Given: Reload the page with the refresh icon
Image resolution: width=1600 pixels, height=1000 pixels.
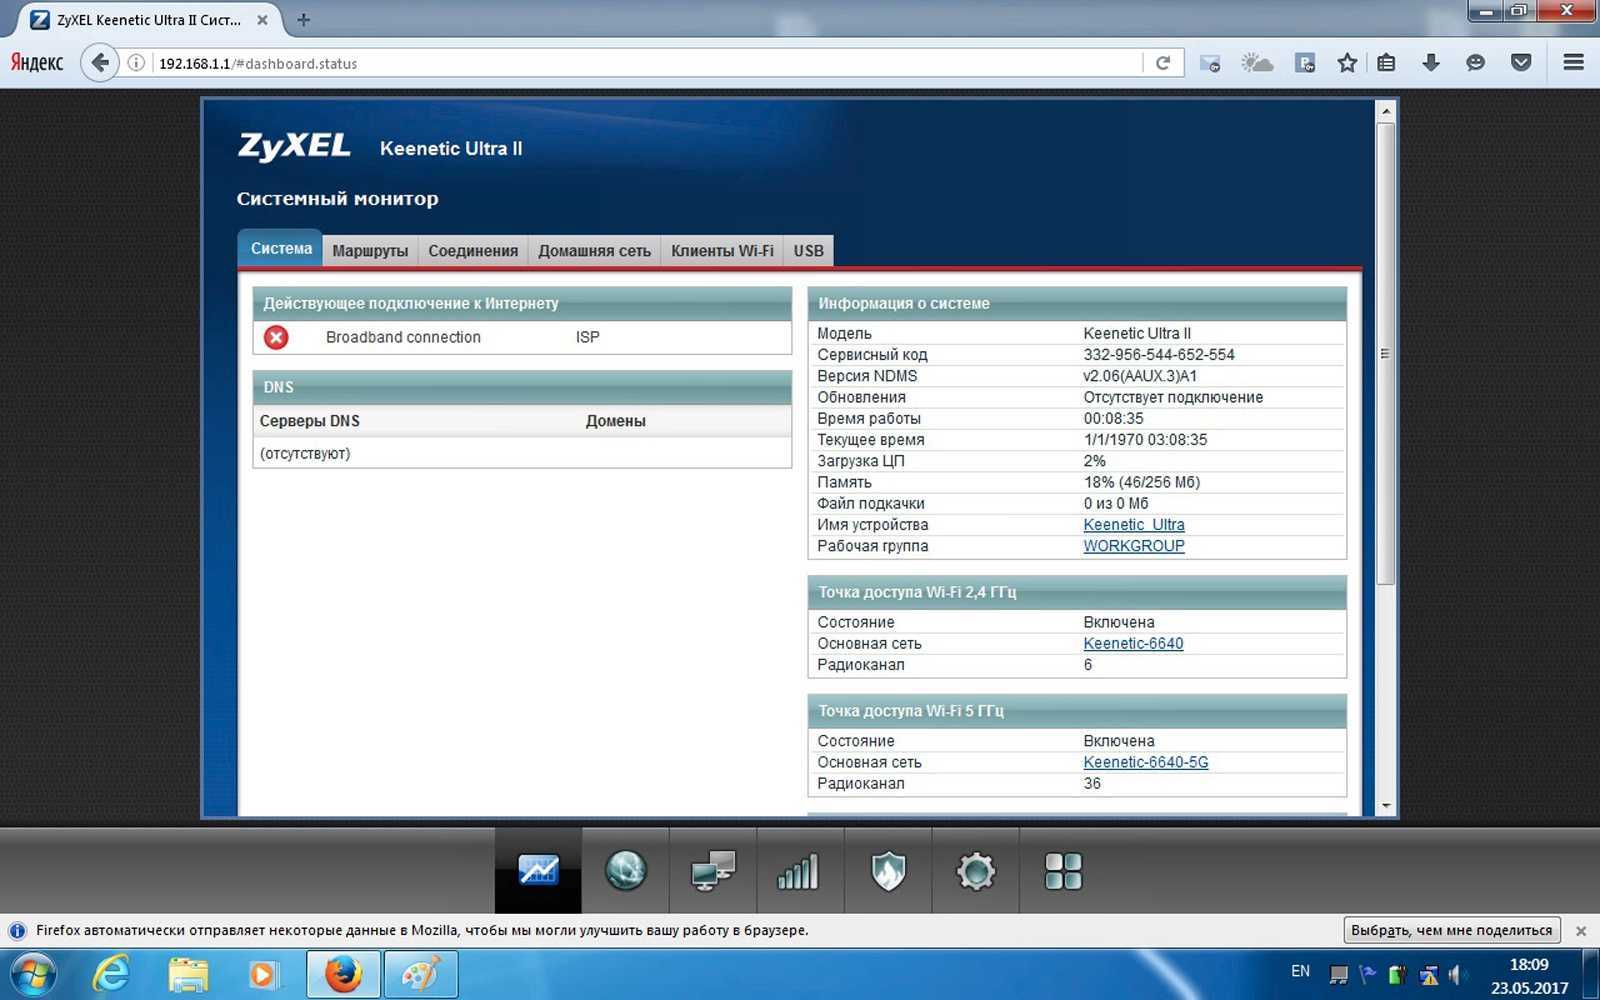Looking at the screenshot, I should click(x=1163, y=63).
